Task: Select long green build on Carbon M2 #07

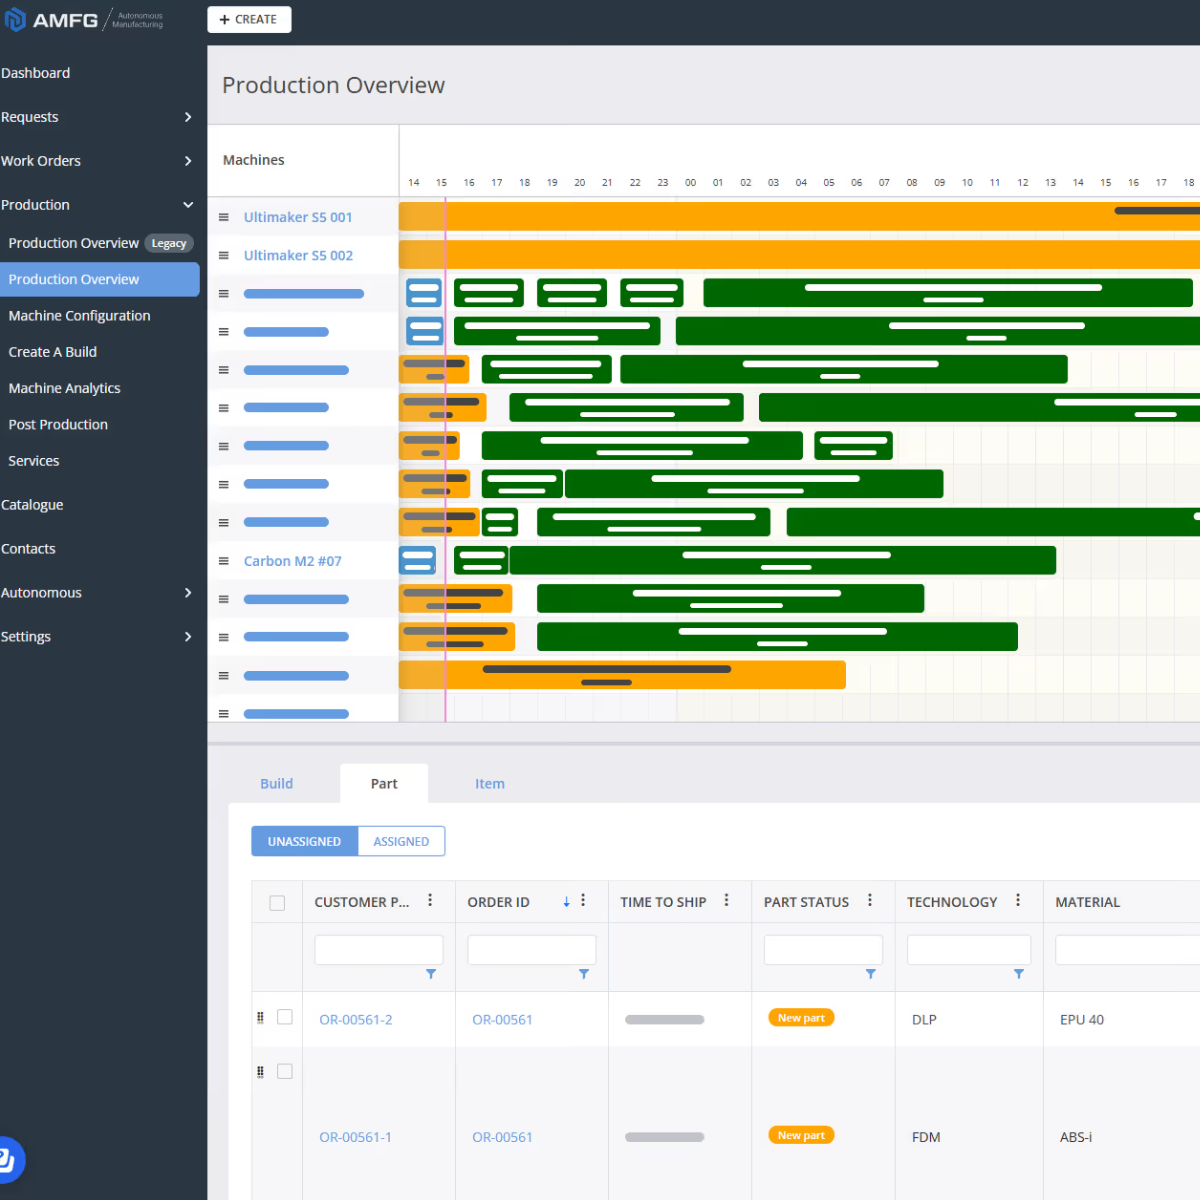Action: pyautogui.click(x=783, y=560)
